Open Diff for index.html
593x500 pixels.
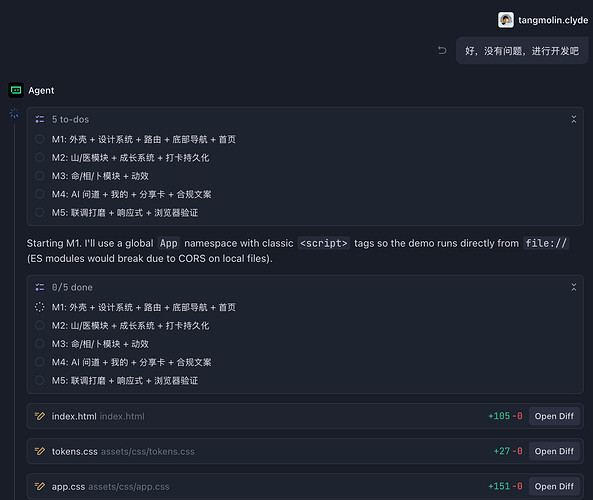pos(554,416)
